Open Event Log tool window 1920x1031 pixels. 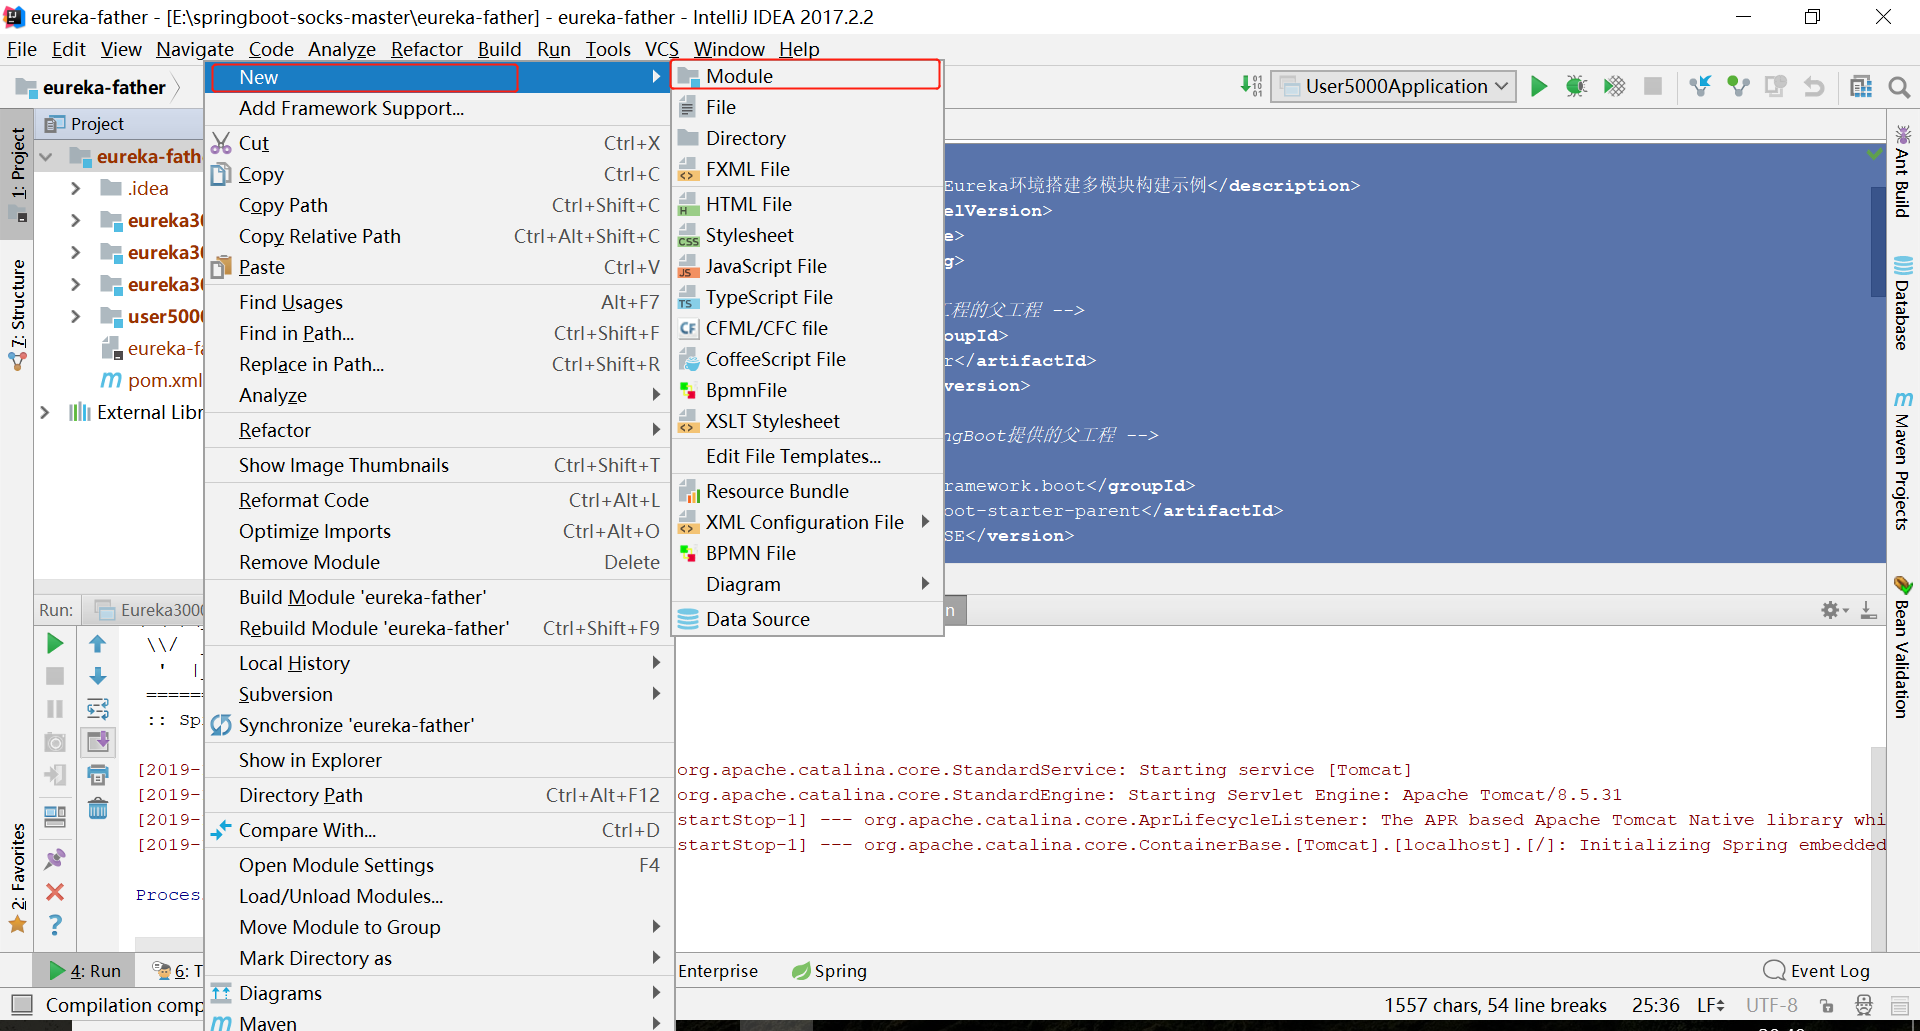1816,971
